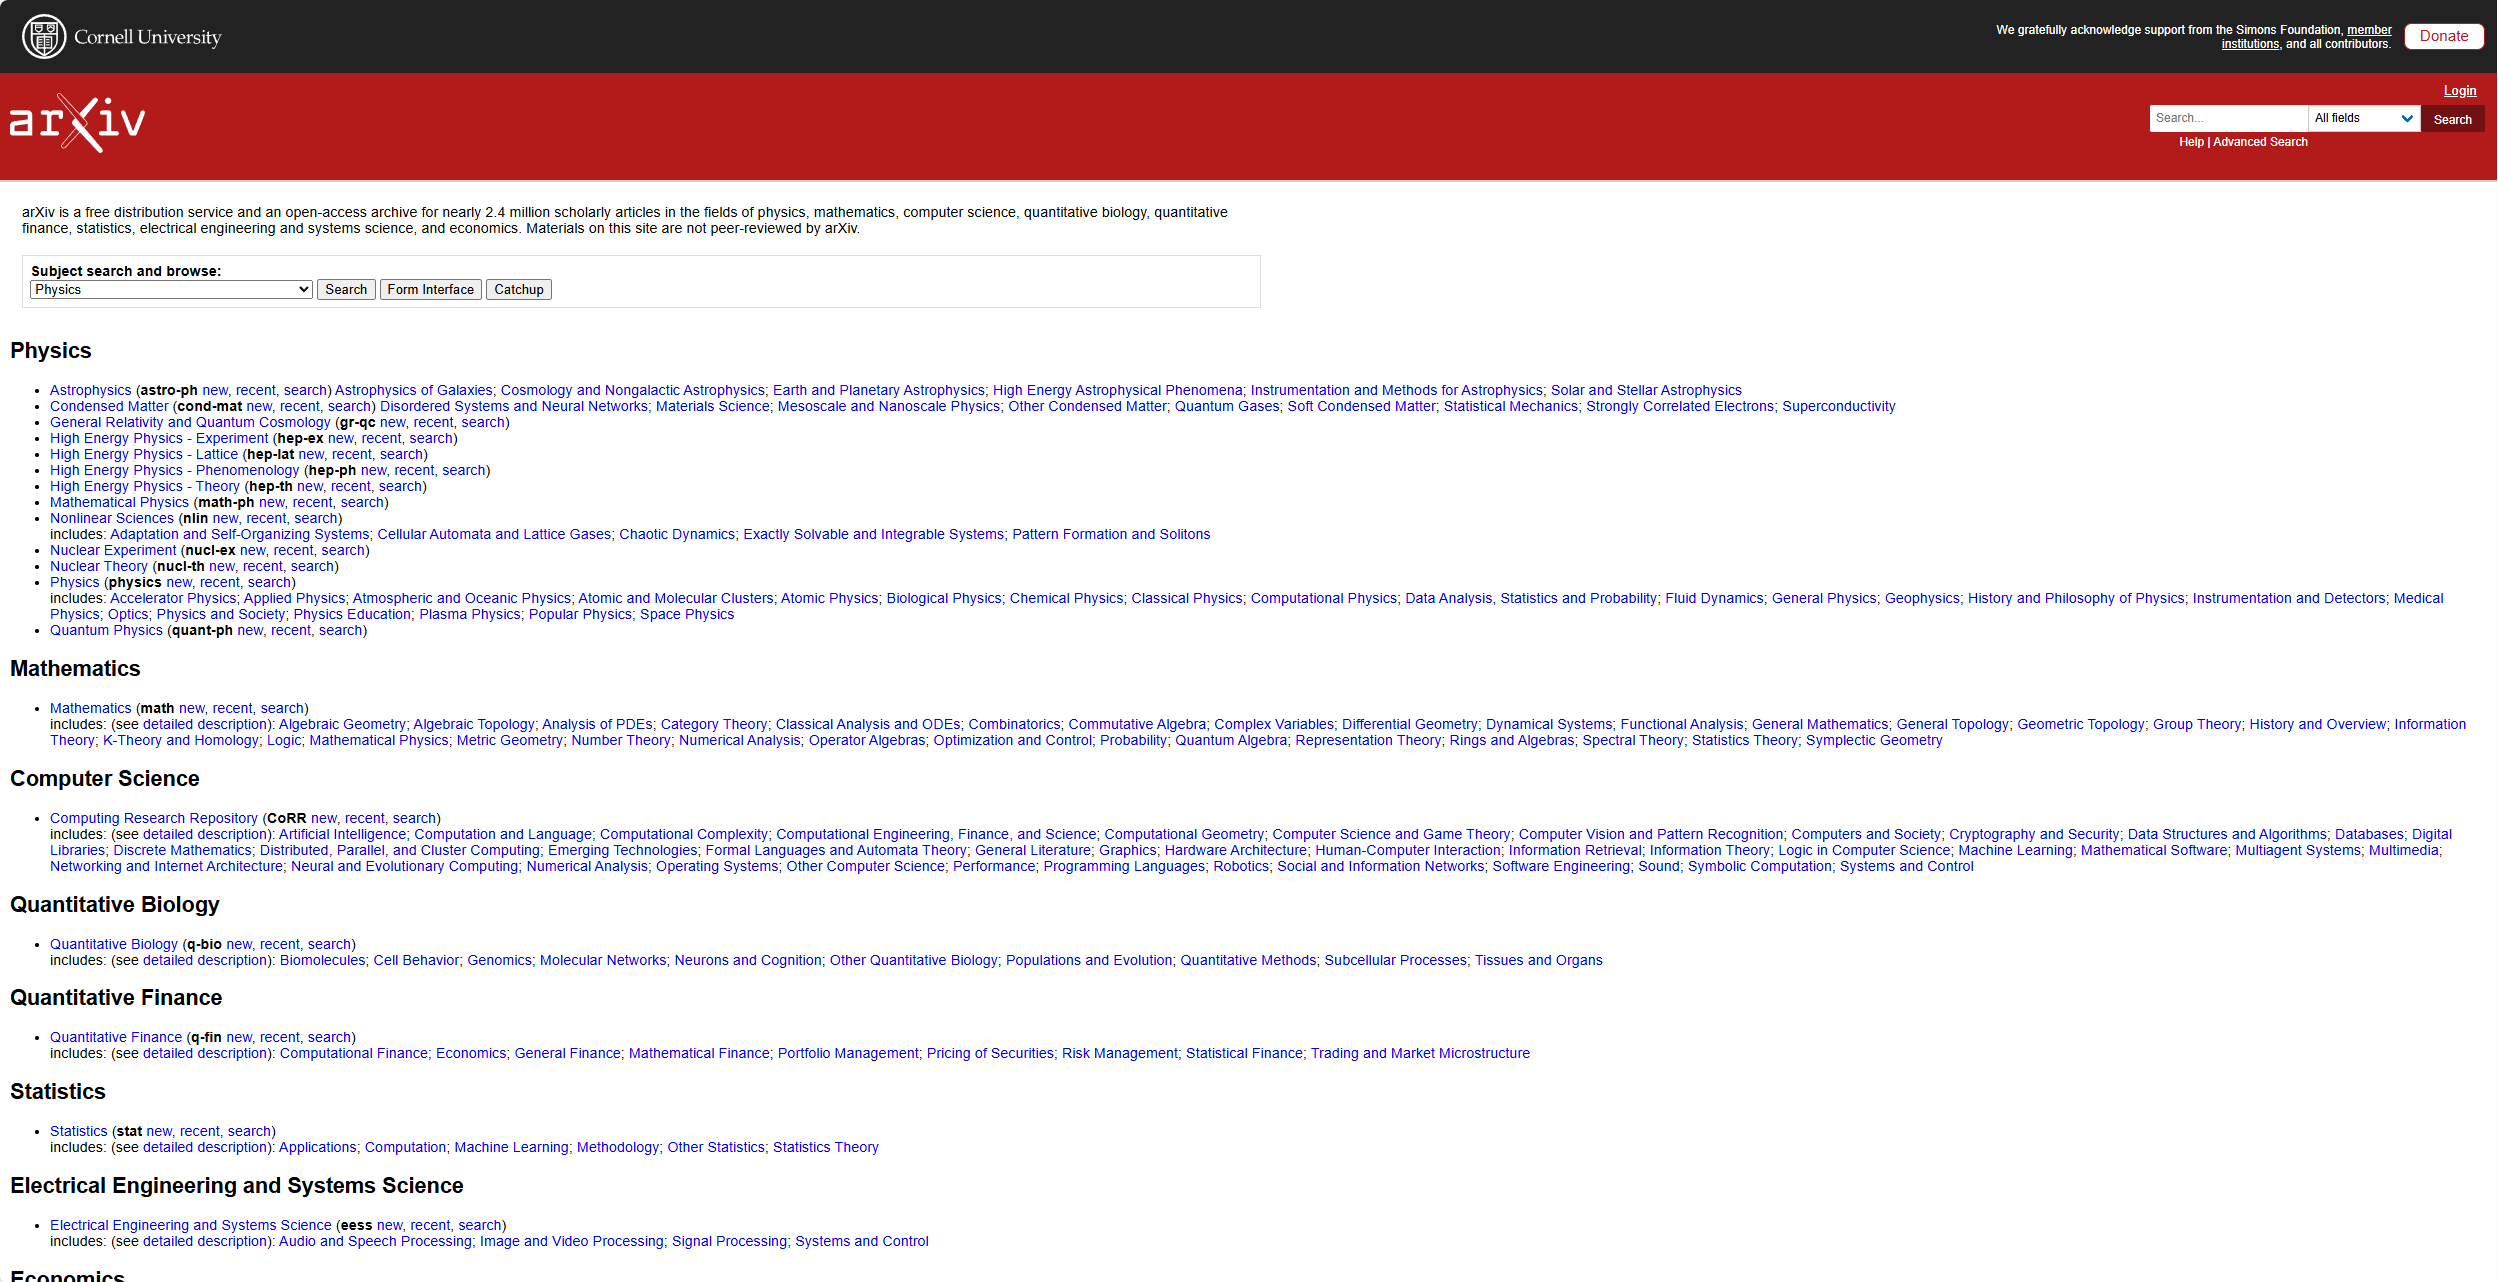Open the Astrophysics archive link
Screen dimensions: 2498x1282
pyautogui.click(x=91, y=391)
